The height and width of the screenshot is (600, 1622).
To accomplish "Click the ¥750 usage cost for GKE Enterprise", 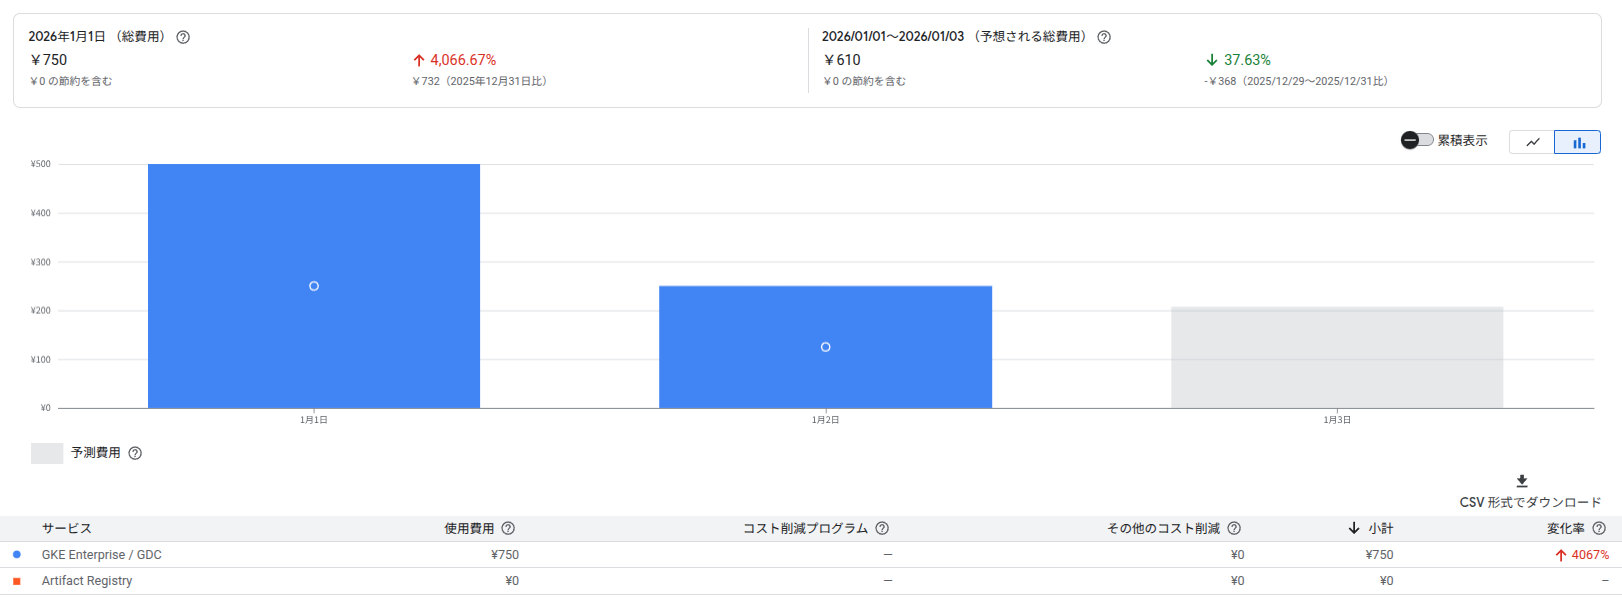I will coord(505,555).
